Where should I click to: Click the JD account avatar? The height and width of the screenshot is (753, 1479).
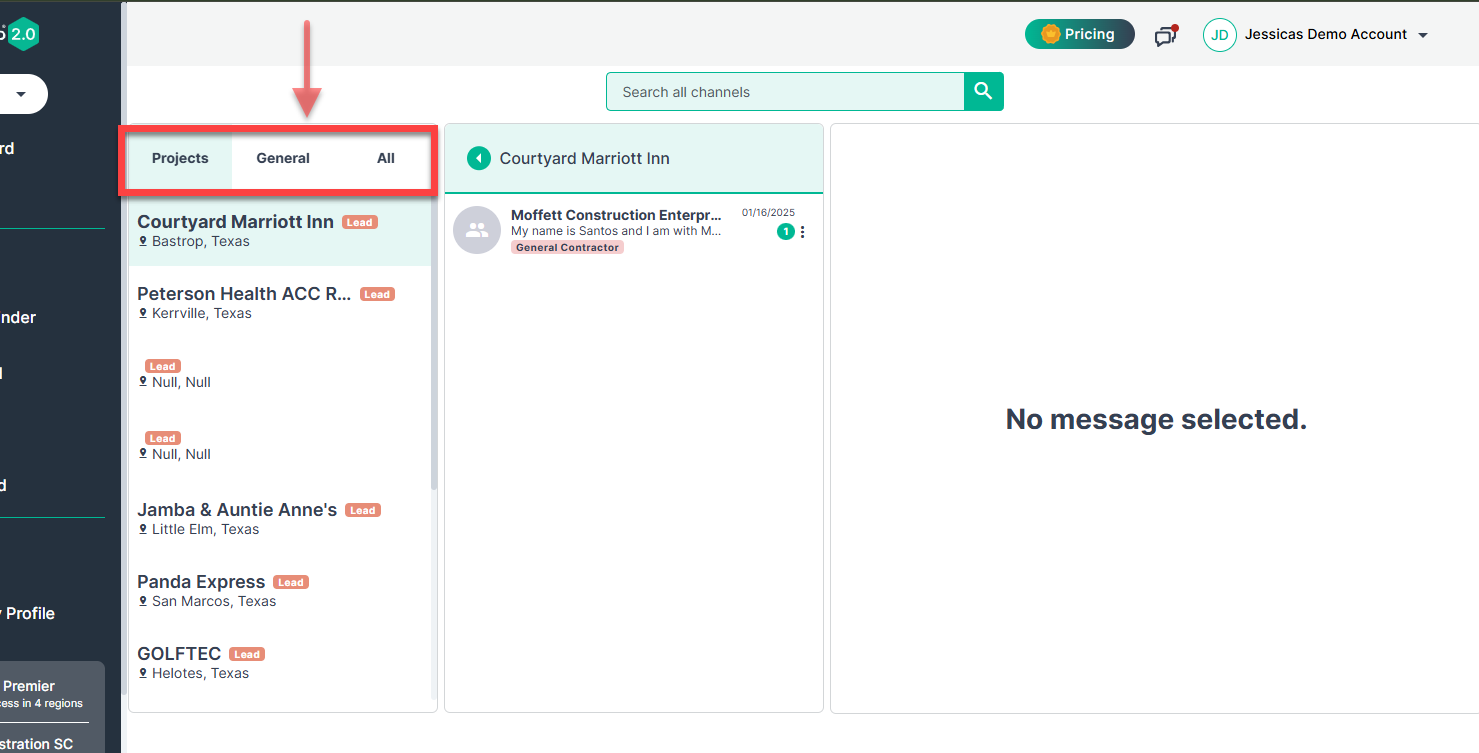click(x=1220, y=35)
